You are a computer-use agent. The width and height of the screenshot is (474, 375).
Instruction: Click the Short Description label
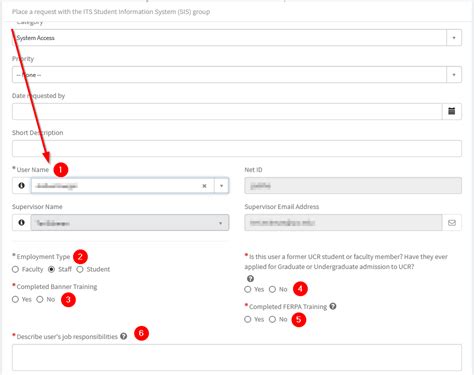38,133
